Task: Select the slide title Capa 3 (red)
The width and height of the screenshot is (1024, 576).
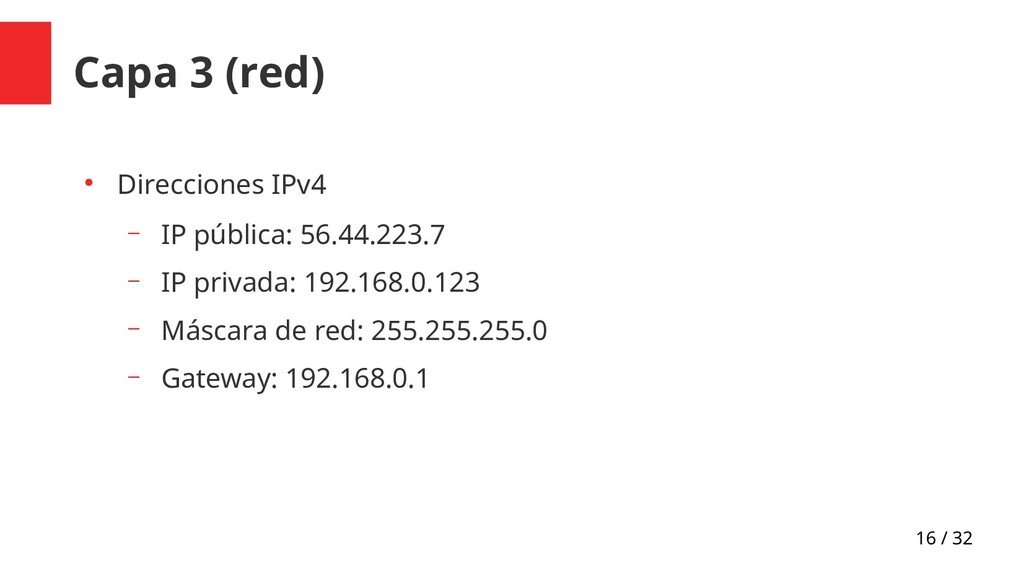Action: click(x=199, y=72)
